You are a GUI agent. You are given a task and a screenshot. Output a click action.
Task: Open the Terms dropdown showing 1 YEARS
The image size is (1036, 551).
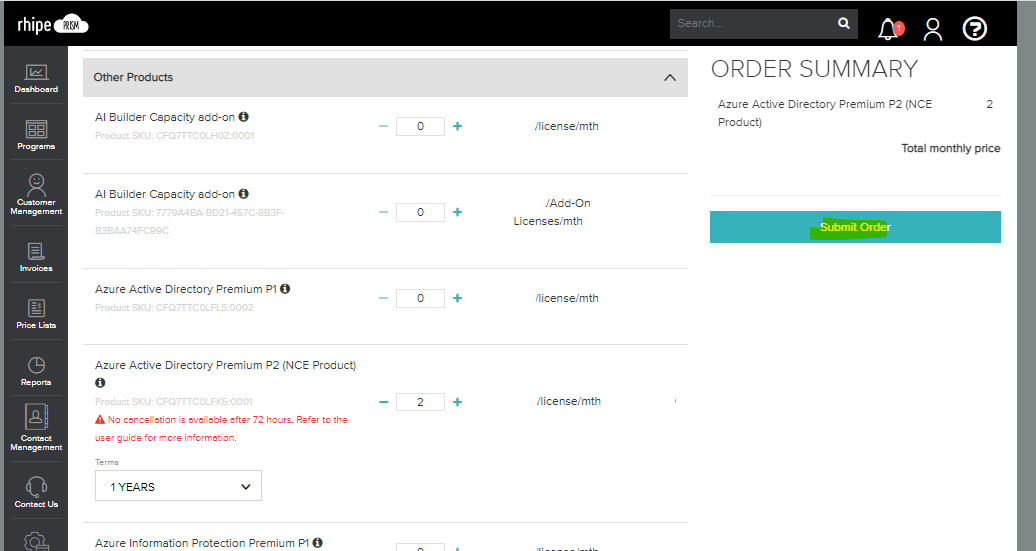coord(178,486)
